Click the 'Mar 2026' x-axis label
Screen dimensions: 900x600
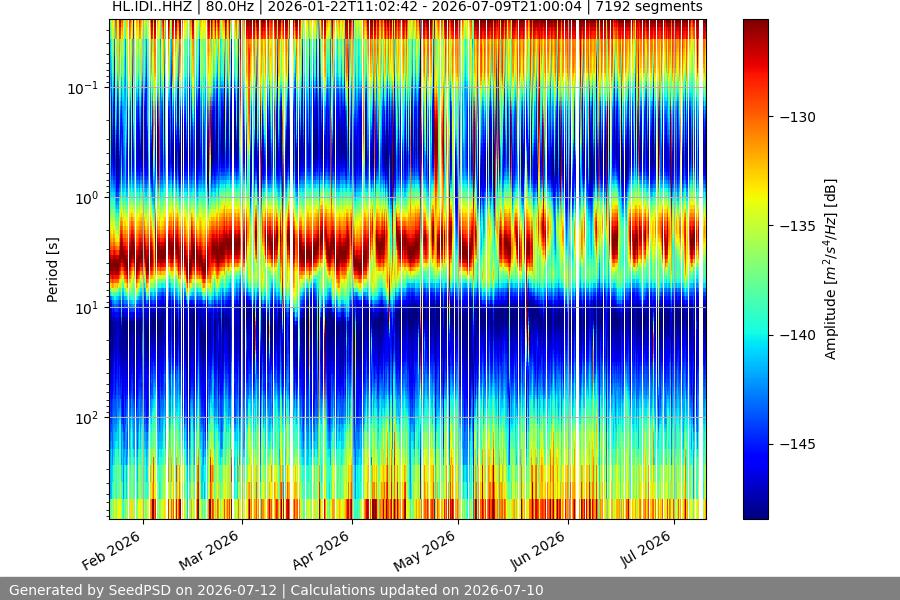[x=209, y=550]
